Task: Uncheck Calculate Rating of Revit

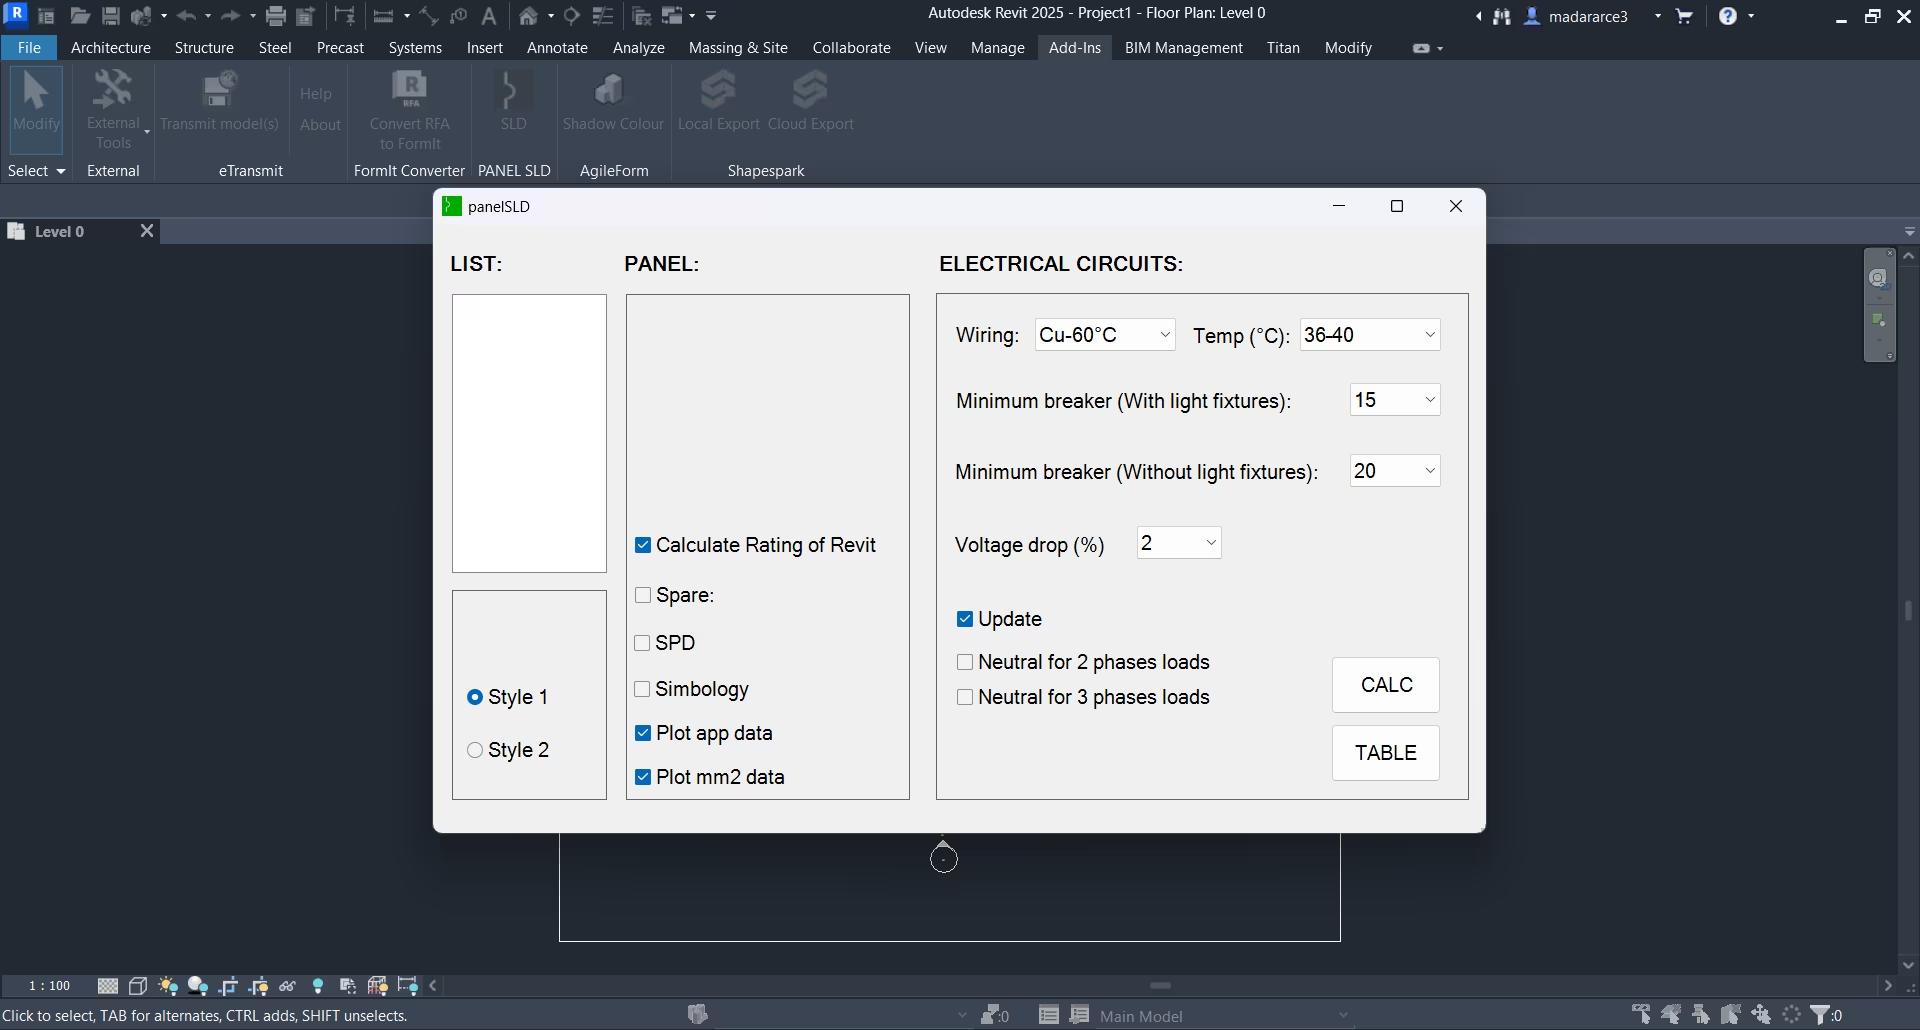Action: [x=643, y=545]
